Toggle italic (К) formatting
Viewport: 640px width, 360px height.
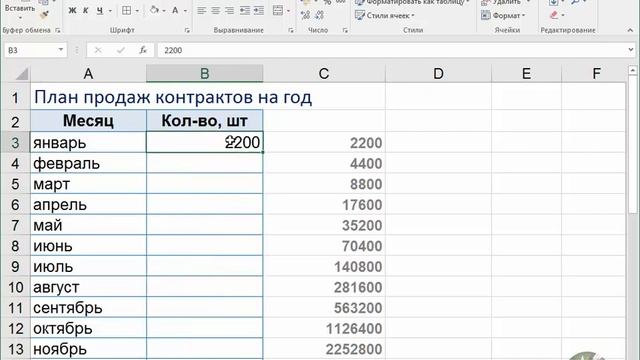click(85, 11)
